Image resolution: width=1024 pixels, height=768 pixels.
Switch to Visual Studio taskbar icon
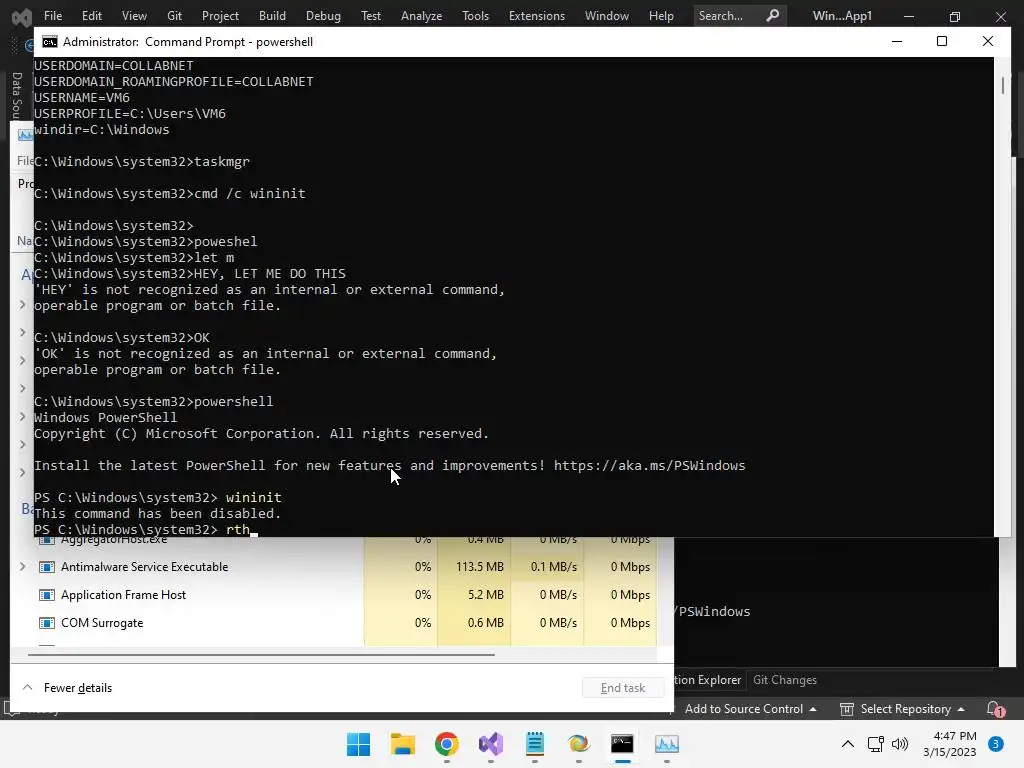tap(491, 744)
